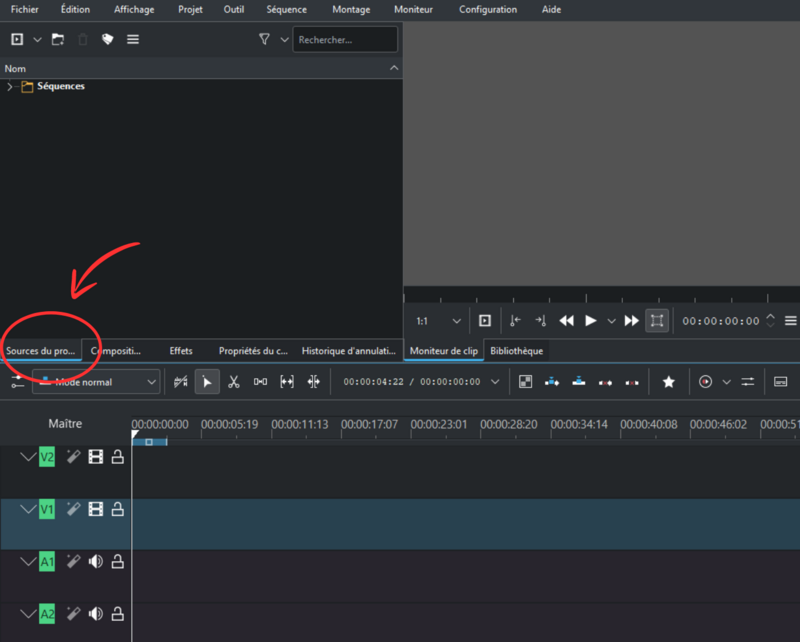Open the Projet menu
800x642 pixels.
click(190, 9)
